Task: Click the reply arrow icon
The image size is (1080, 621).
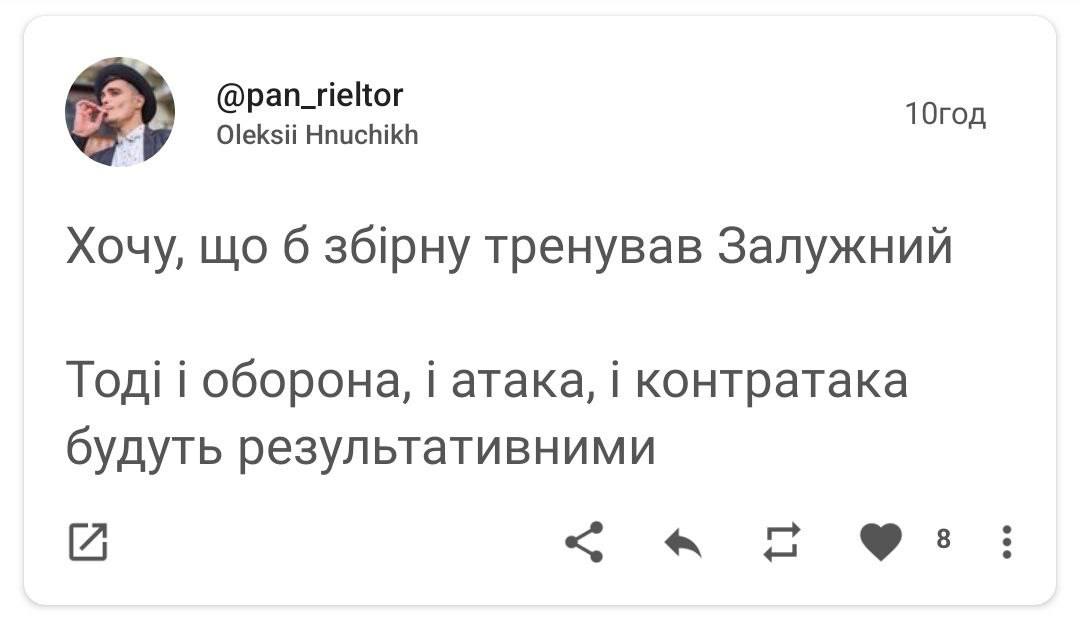Action: [x=680, y=540]
